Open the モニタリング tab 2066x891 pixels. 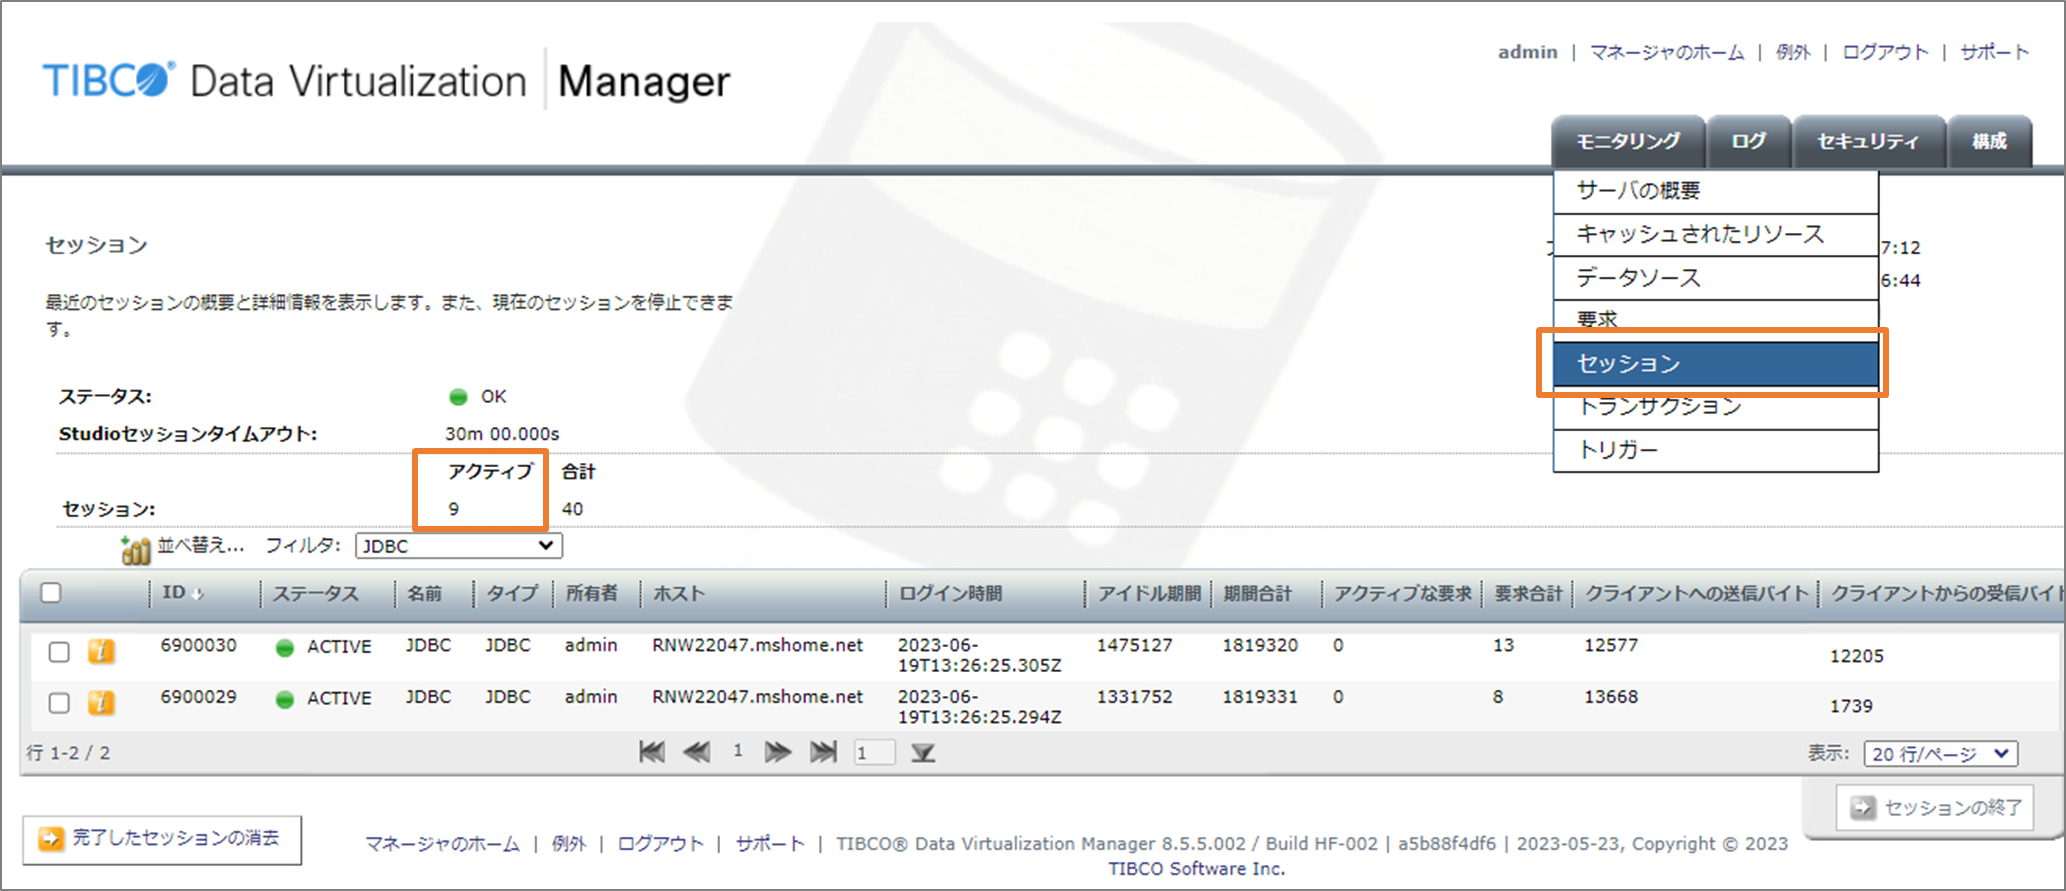(x=1628, y=141)
